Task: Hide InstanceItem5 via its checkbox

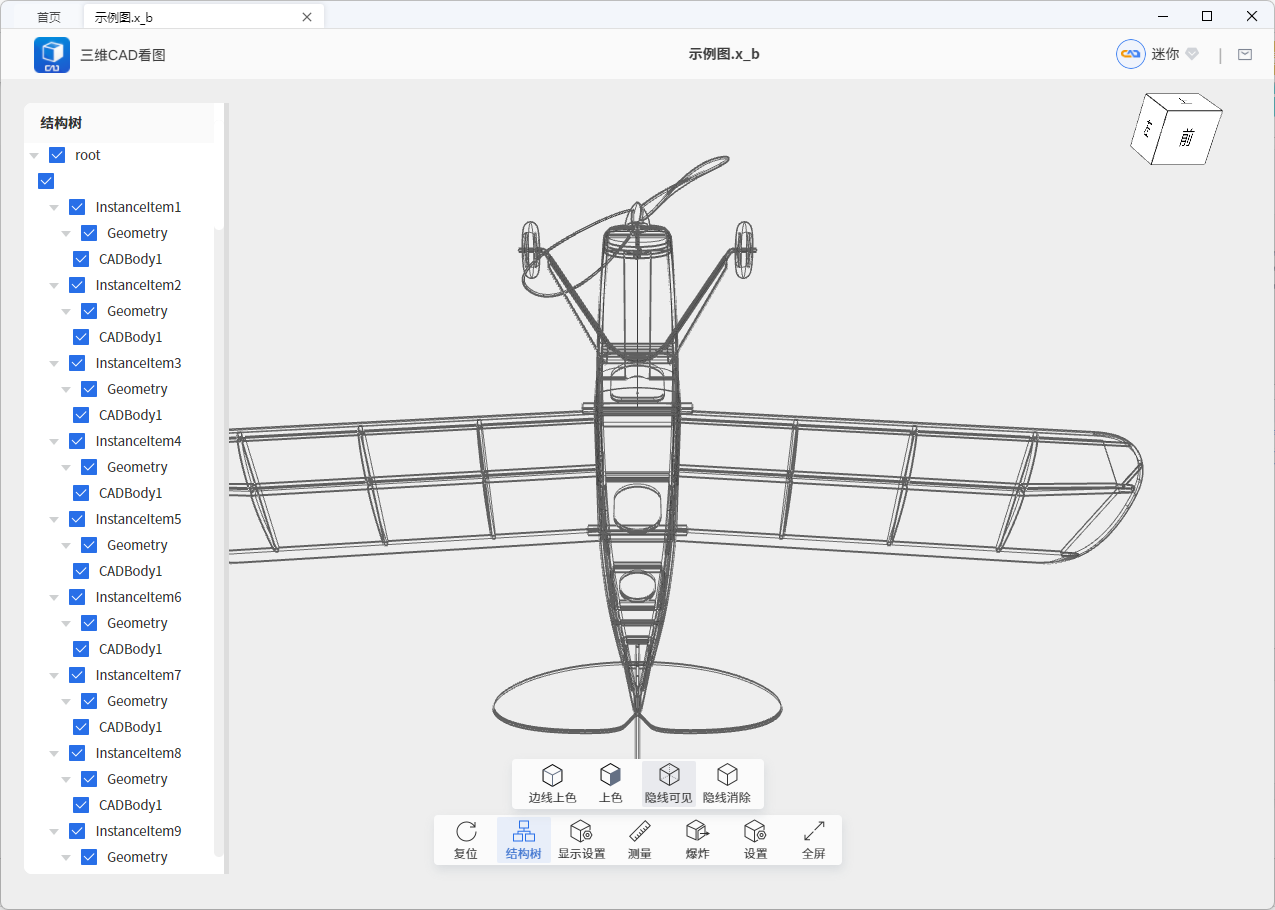Action: (77, 519)
